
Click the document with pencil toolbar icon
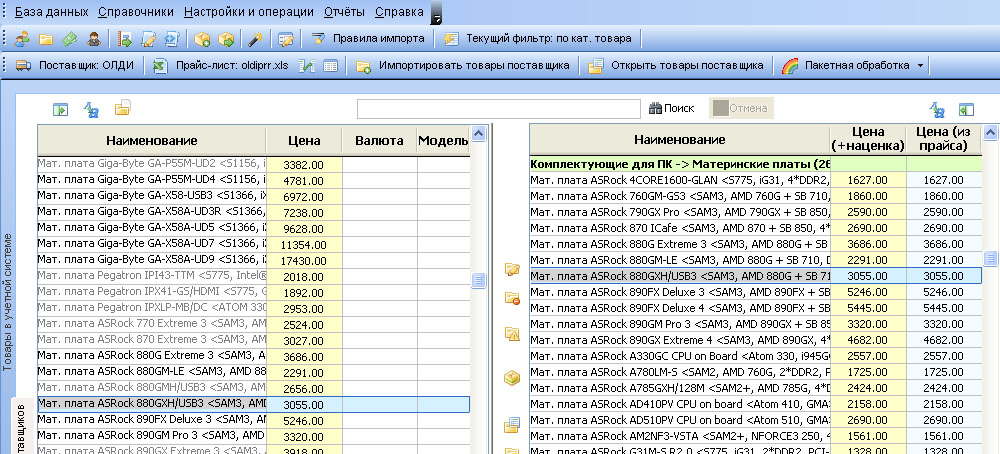148,39
